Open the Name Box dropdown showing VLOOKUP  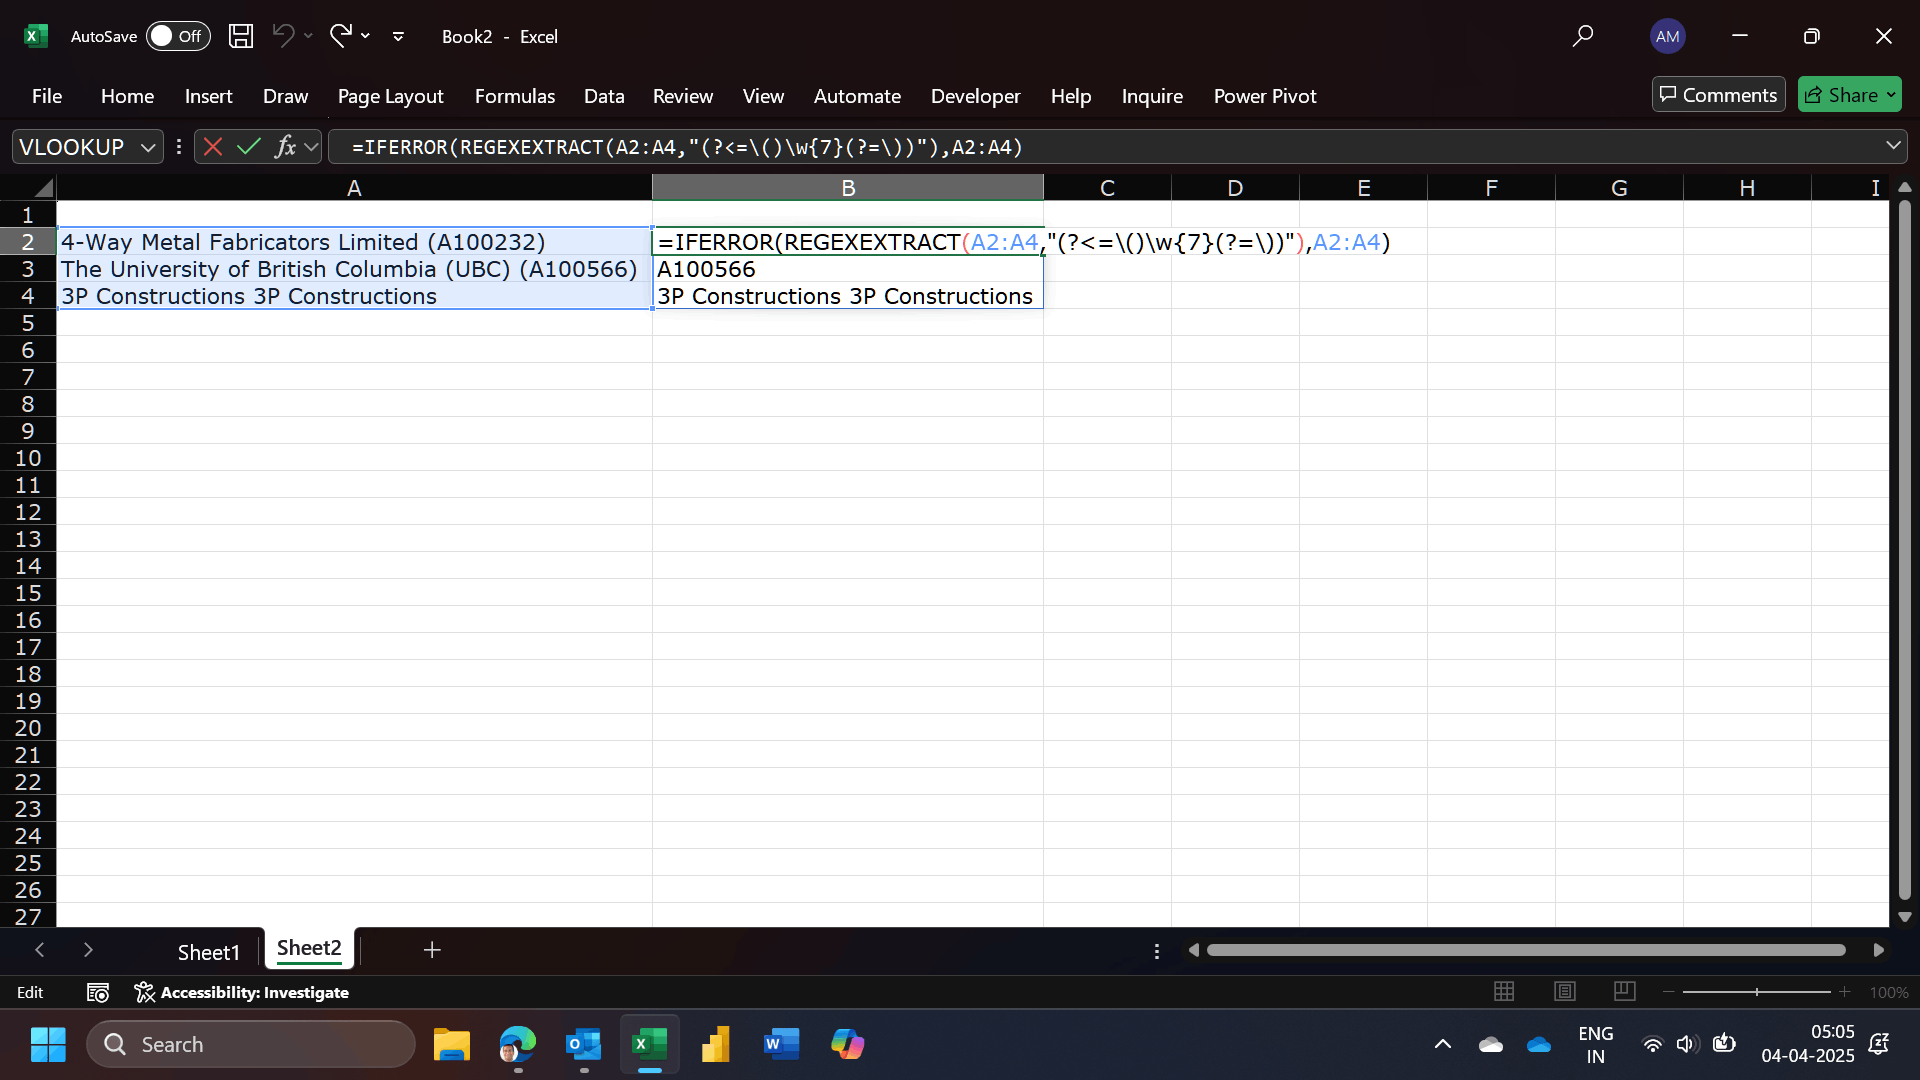[148, 147]
